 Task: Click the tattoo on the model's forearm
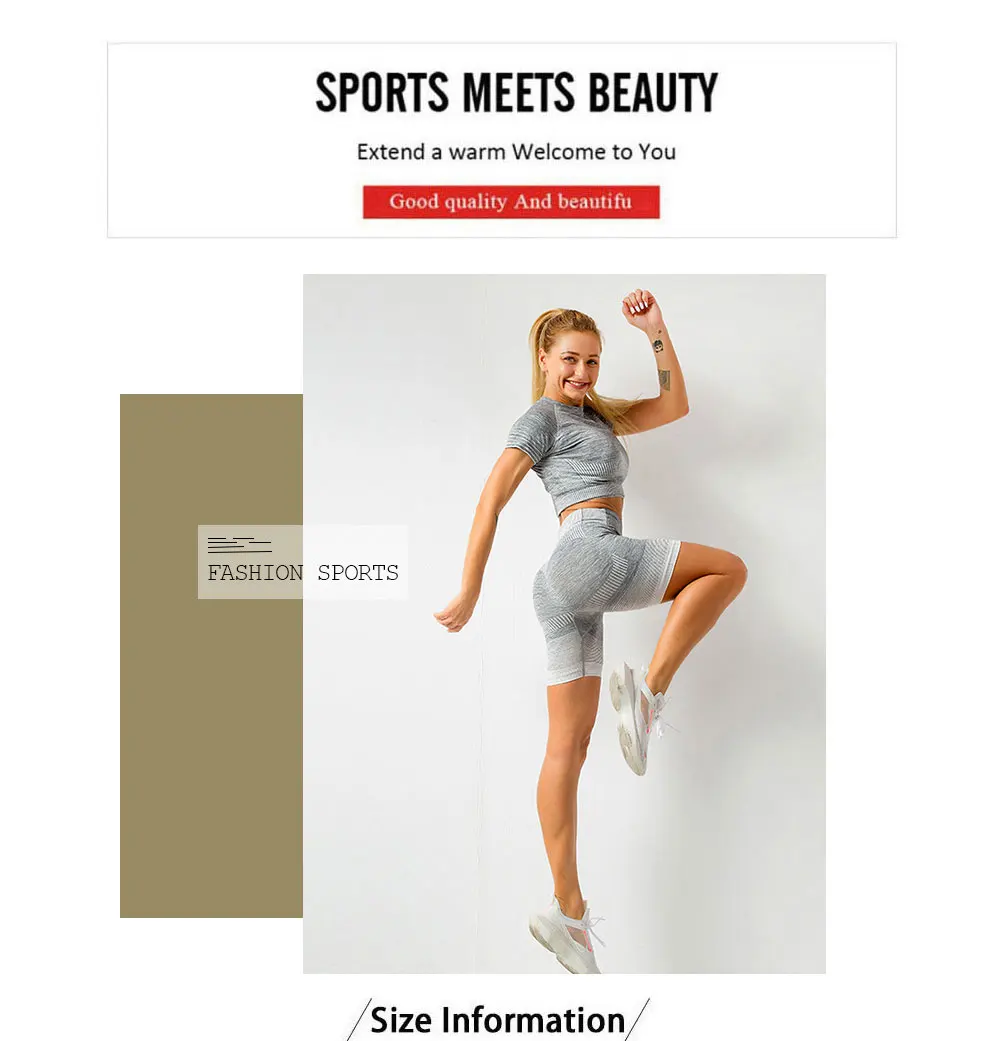coord(661,363)
